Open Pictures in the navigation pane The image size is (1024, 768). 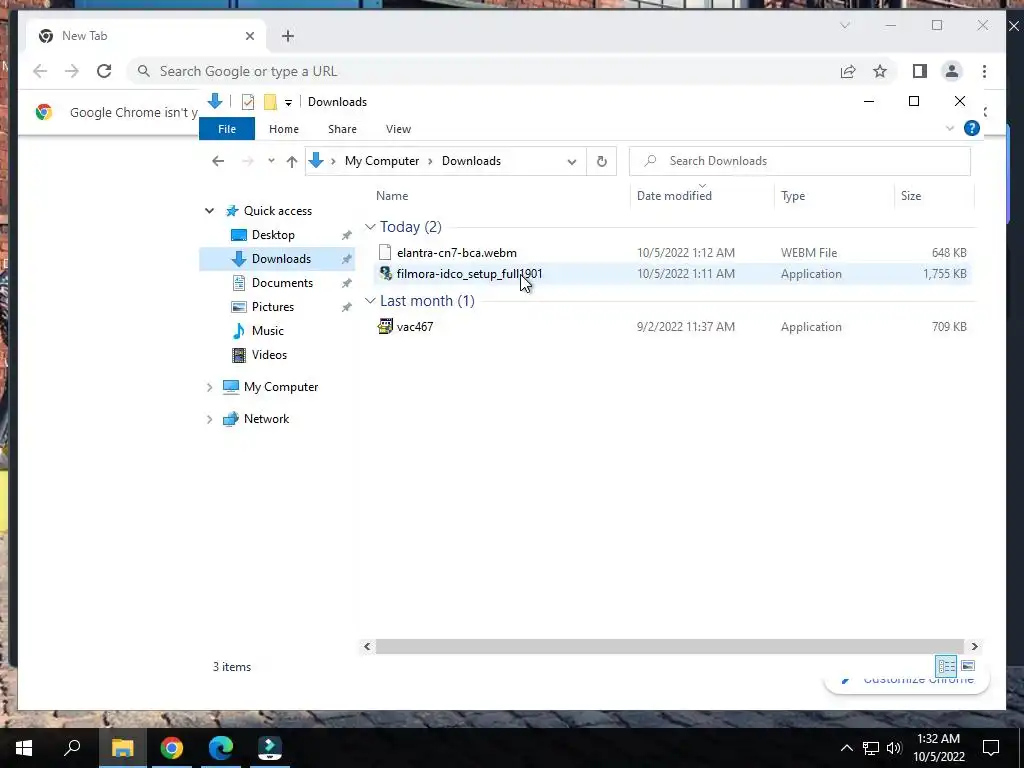(272, 307)
